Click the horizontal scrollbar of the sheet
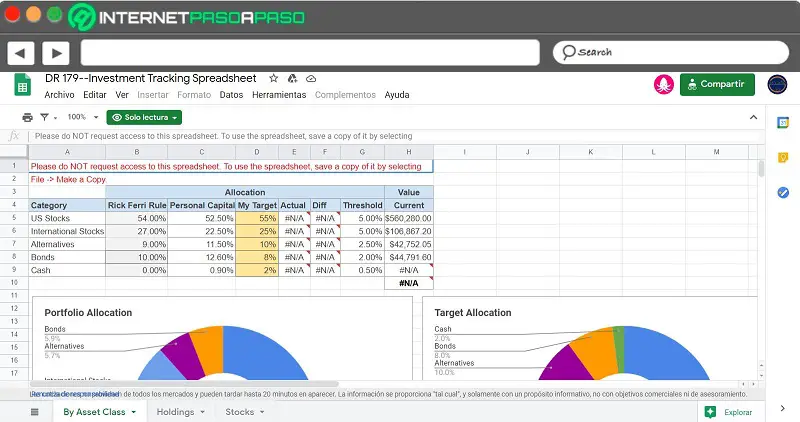This screenshot has height=422, width=800. tap(184, 384)
